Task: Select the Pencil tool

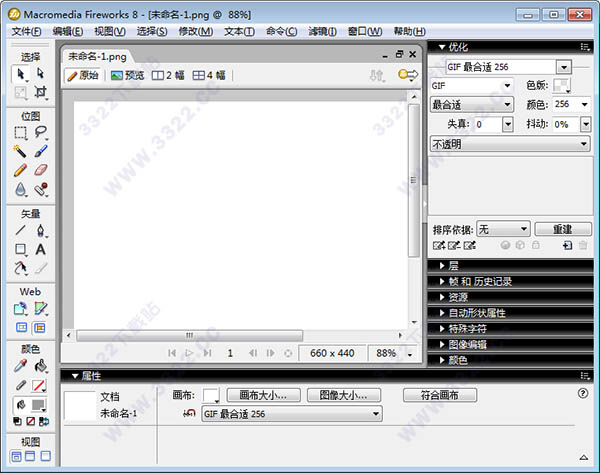Action: (21, 170)
